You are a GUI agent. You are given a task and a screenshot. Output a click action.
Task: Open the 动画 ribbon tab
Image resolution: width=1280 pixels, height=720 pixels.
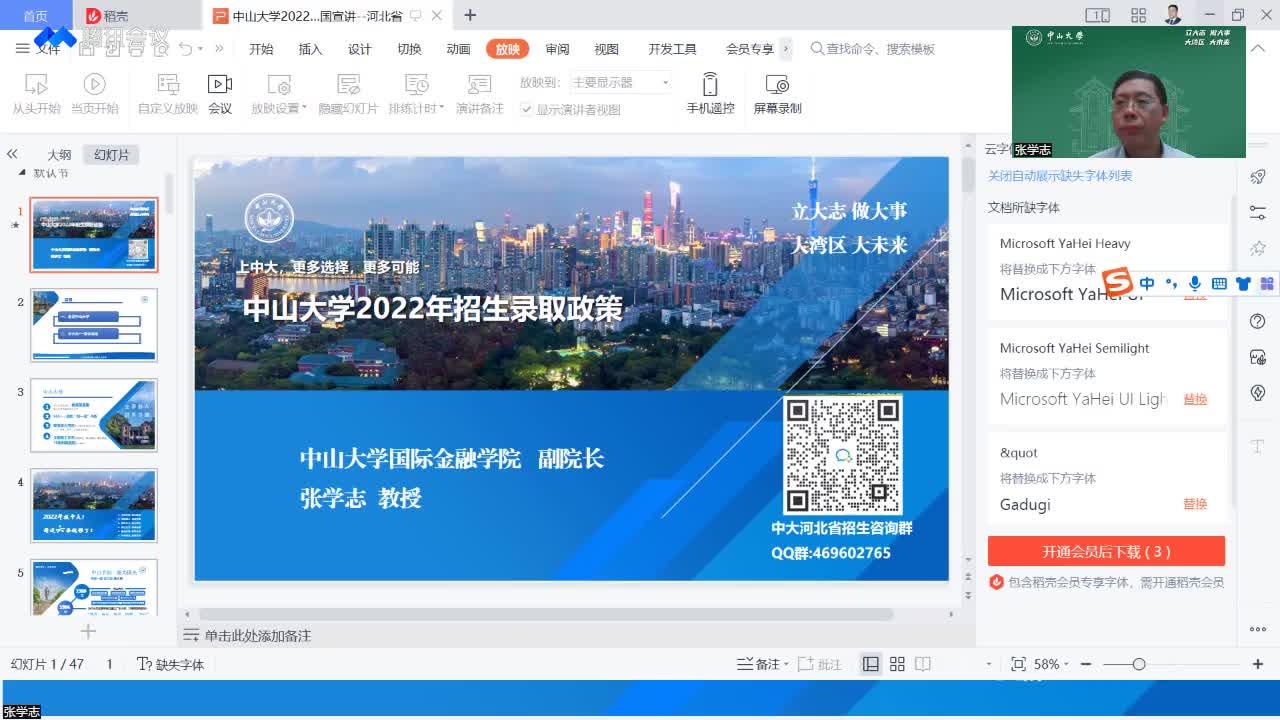[x=458, y=49]
